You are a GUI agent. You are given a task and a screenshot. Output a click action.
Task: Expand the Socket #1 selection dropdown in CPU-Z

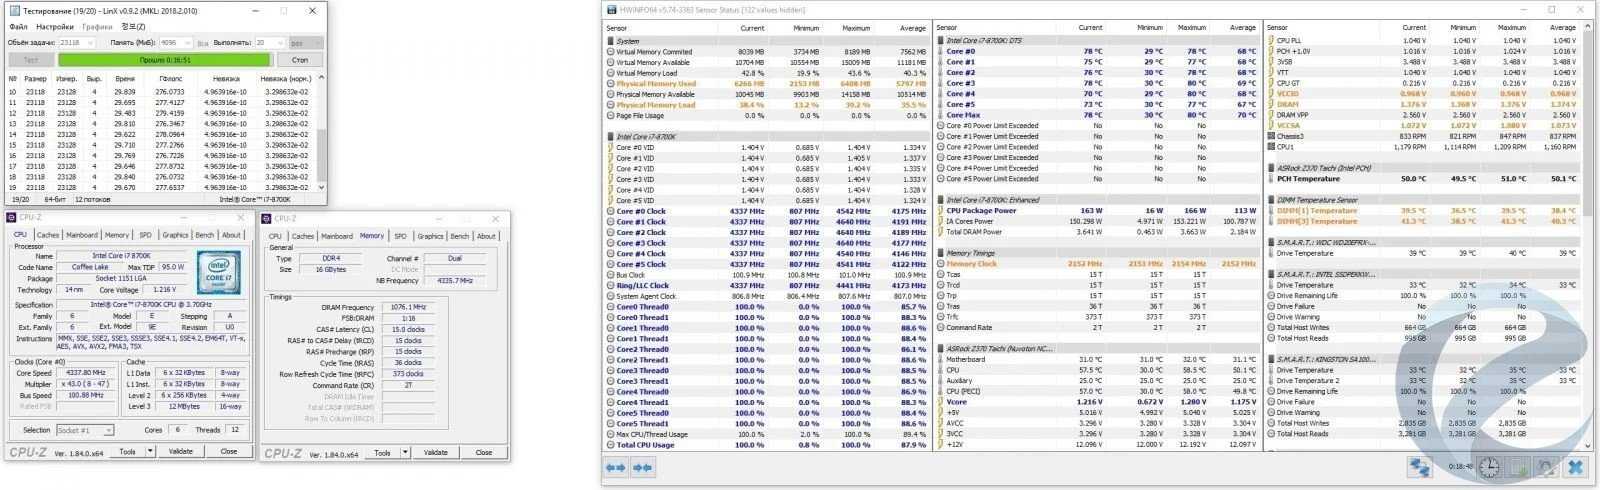(x=108, y=430)
